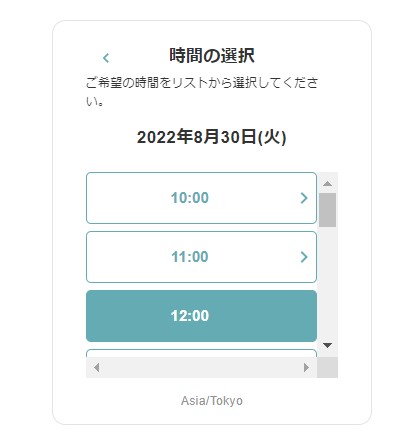
Task: Click the partially visible slot below 12:00
Action: pos(201,353)
